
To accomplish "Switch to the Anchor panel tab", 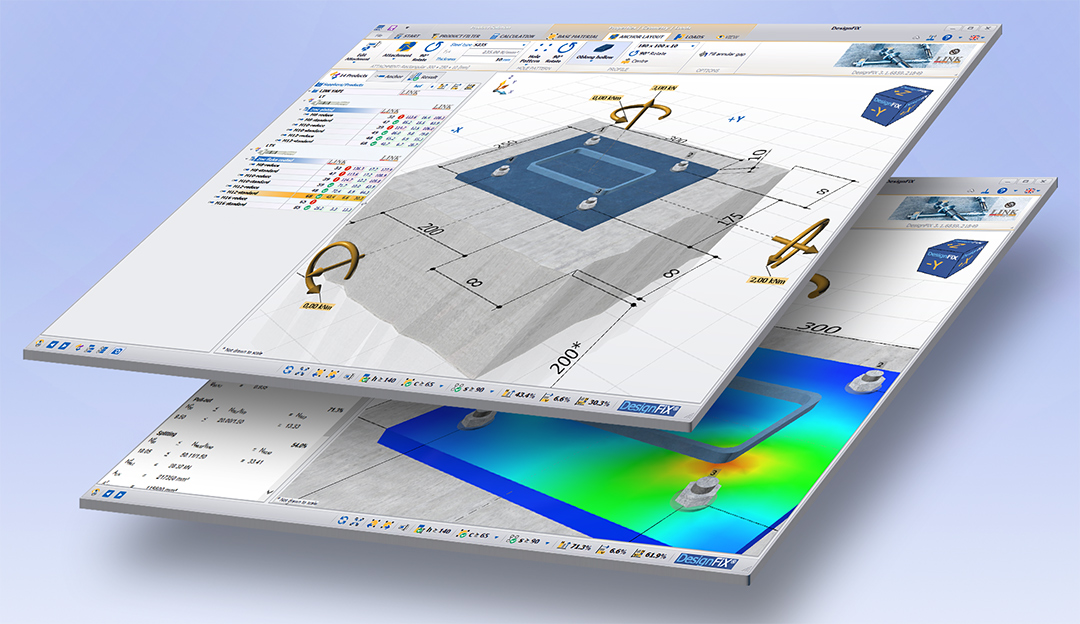I will coord(390,76).
